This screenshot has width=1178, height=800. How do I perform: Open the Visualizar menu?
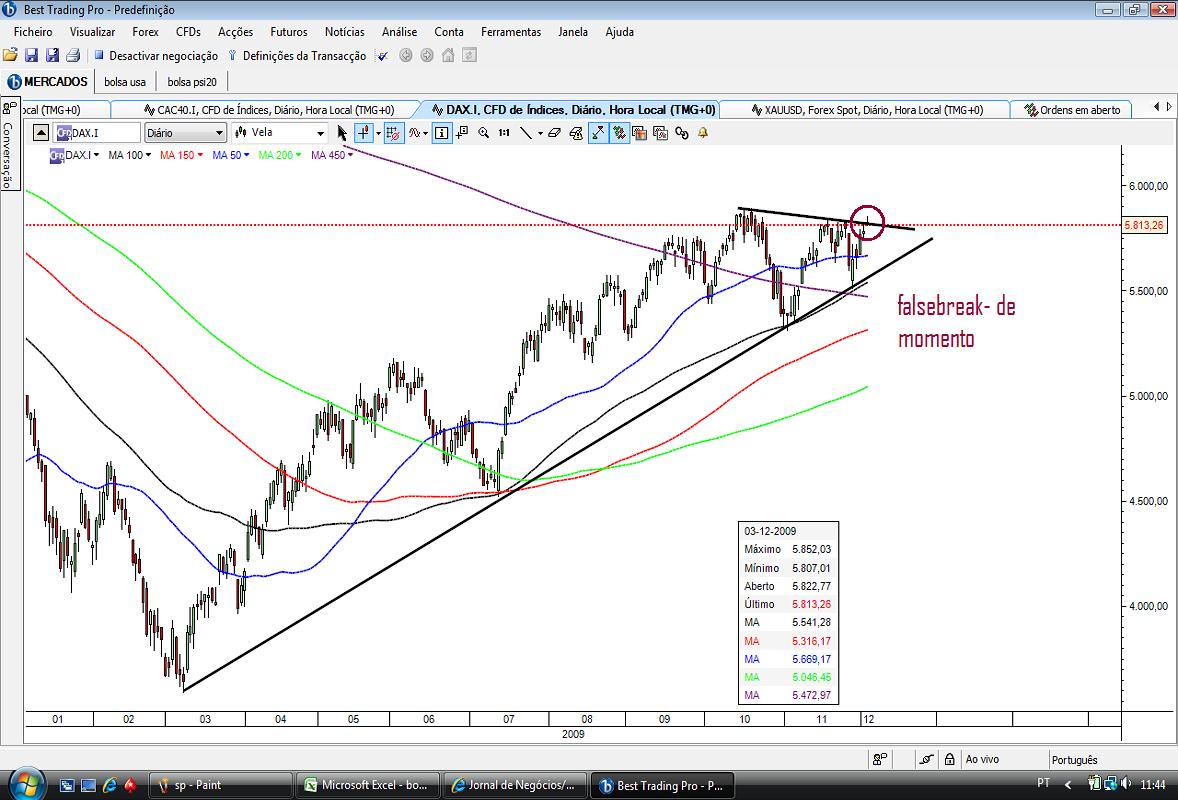[92, 32]
